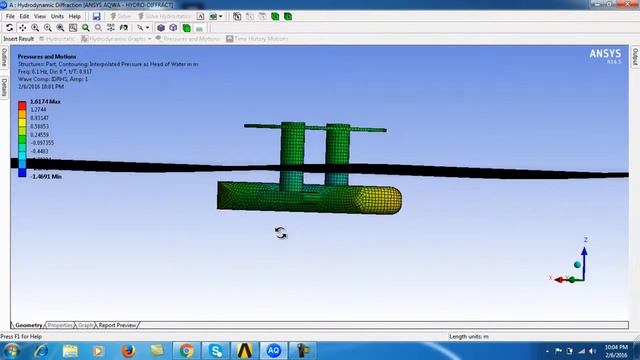Switch to AQWA AQ taskbar icon
640x360 pixels.
point(273,351)
